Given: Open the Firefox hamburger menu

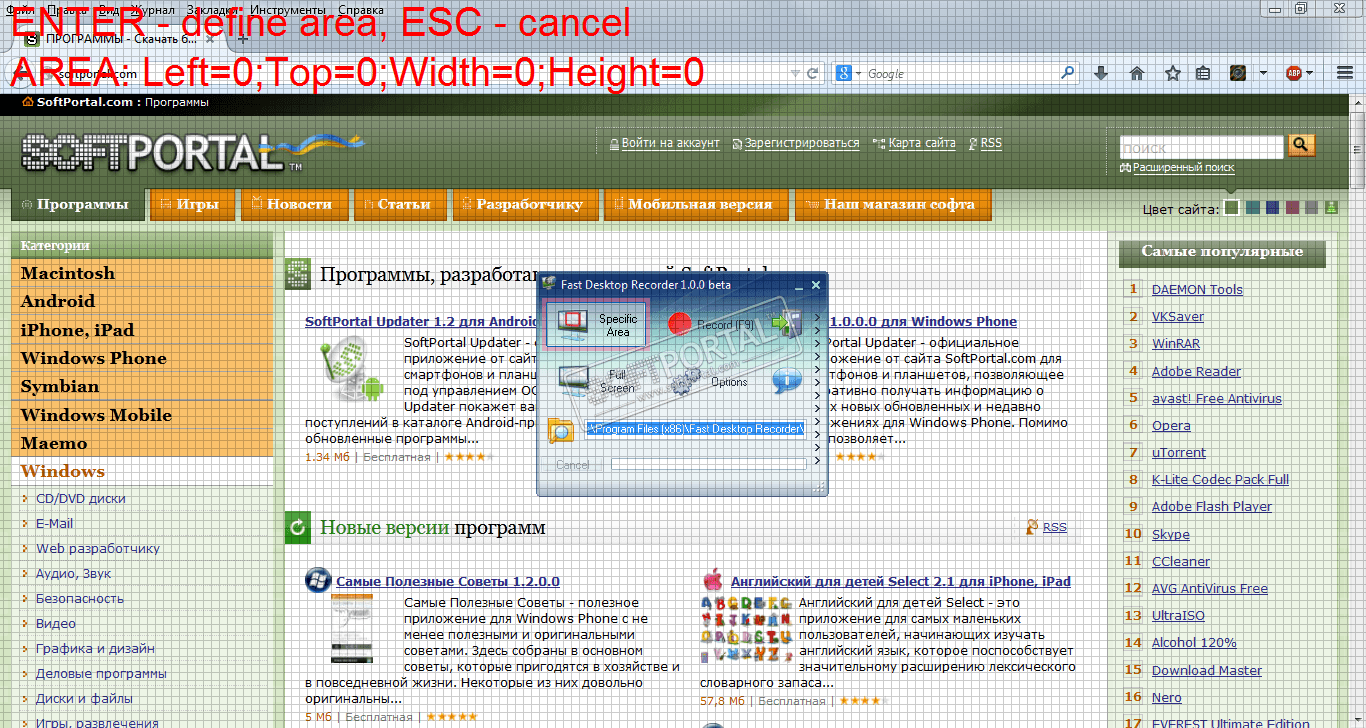Looking at the screenshot, I should 1345,73.
